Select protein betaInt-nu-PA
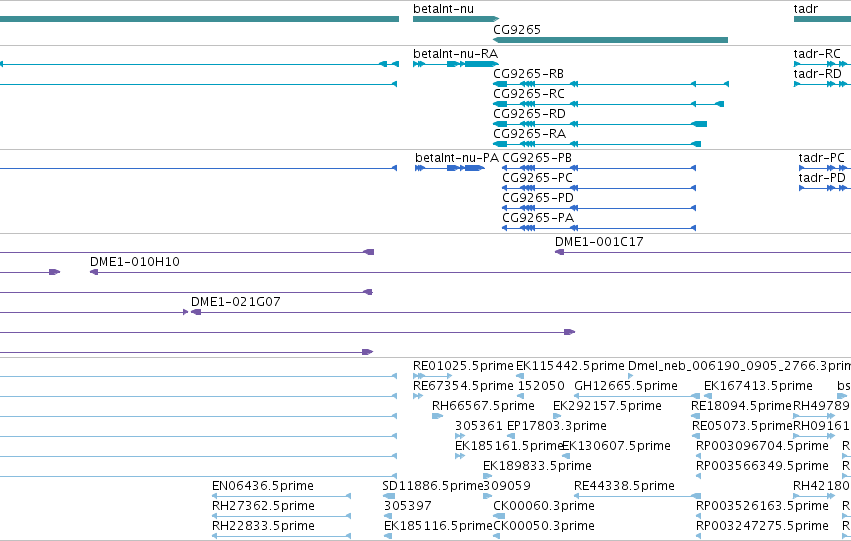 coord(450,168)
